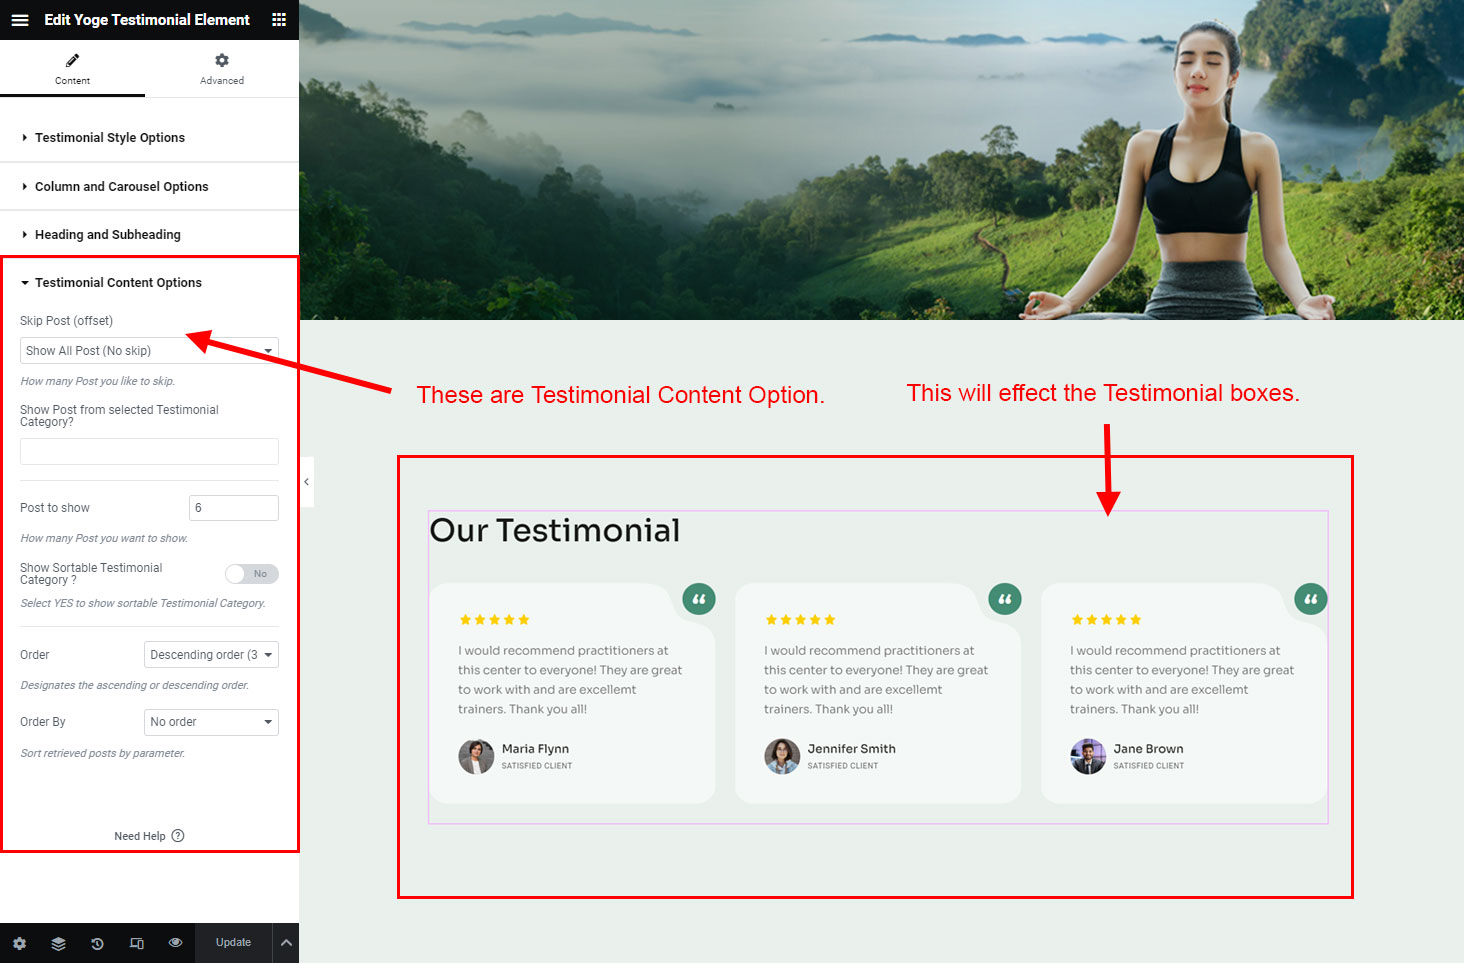Switch to the Advanced tab
Image resolution: width=1464 pixels, height=963 pixels.
222,69
